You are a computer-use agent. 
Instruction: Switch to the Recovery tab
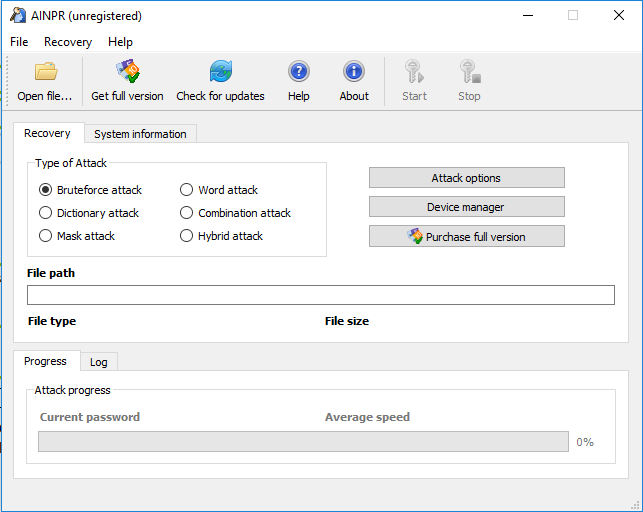tap(48, 133)
